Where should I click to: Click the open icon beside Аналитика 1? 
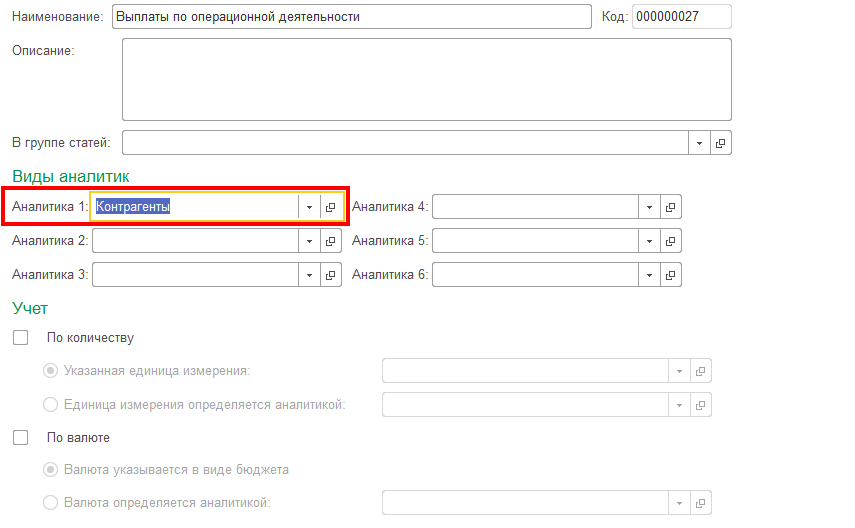pos(330,207)
